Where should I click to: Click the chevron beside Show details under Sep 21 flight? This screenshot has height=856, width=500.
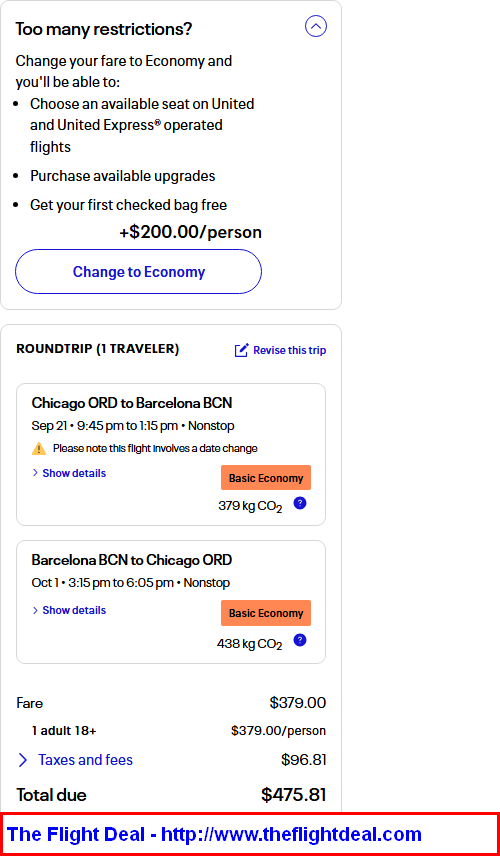tap(35, 473)
